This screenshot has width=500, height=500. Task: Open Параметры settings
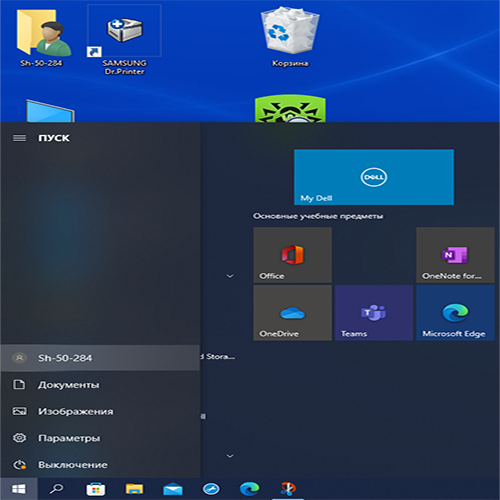pos(100,438)
